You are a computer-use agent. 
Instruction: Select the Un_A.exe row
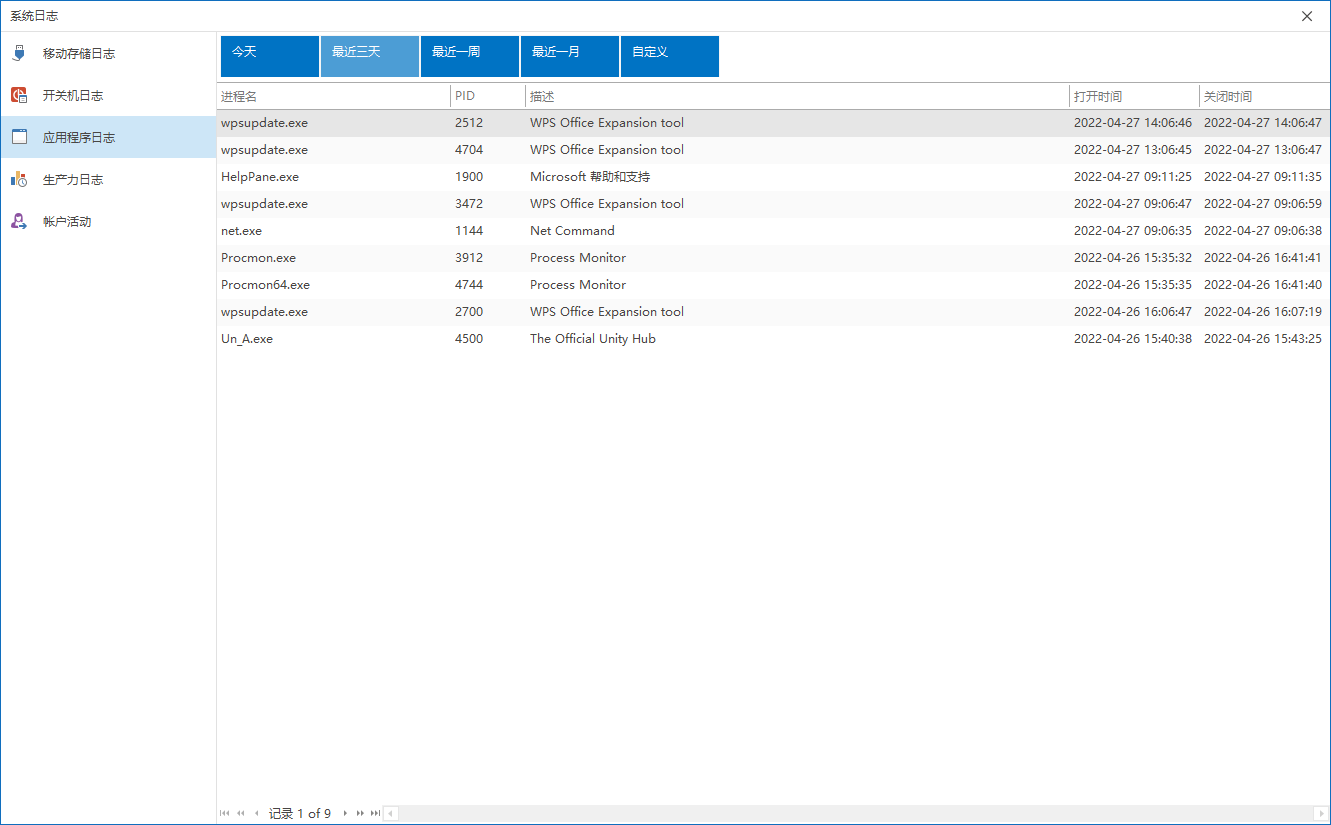coord(773,339)
